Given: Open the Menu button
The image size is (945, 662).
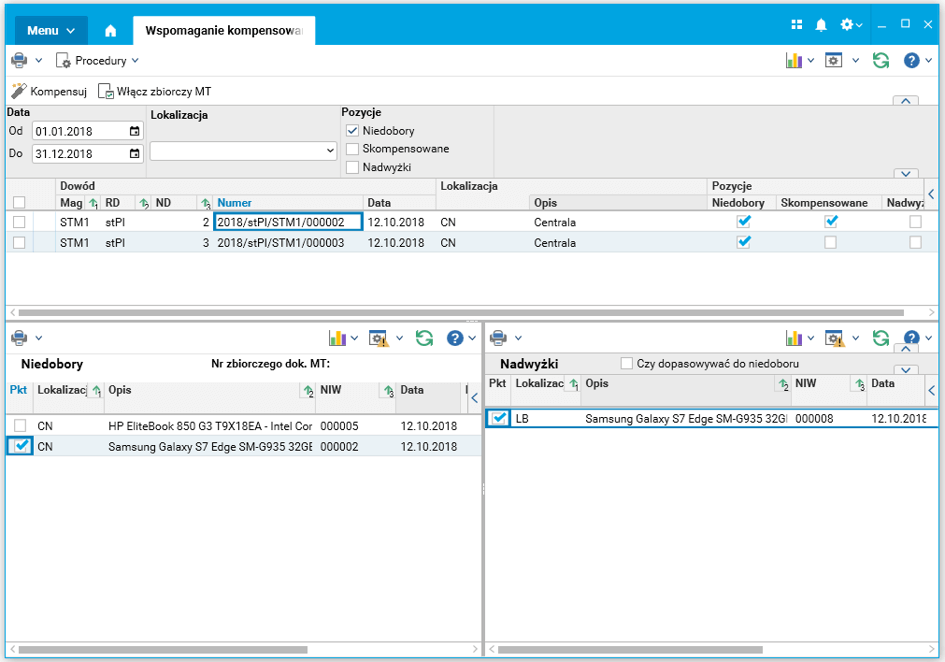Looking at the screenshot, I should 51,31.
